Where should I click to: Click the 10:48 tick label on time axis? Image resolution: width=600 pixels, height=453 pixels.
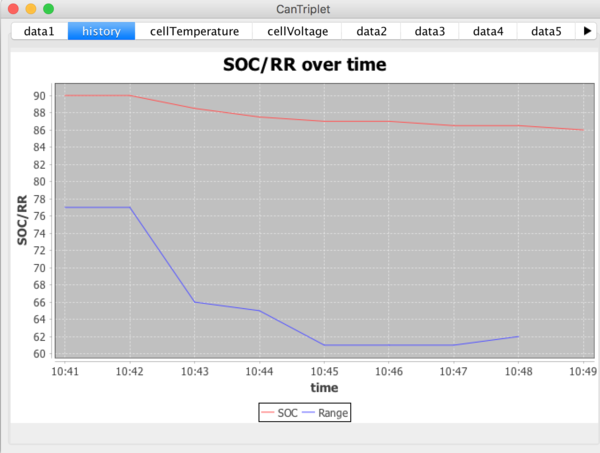coord(519,372)
